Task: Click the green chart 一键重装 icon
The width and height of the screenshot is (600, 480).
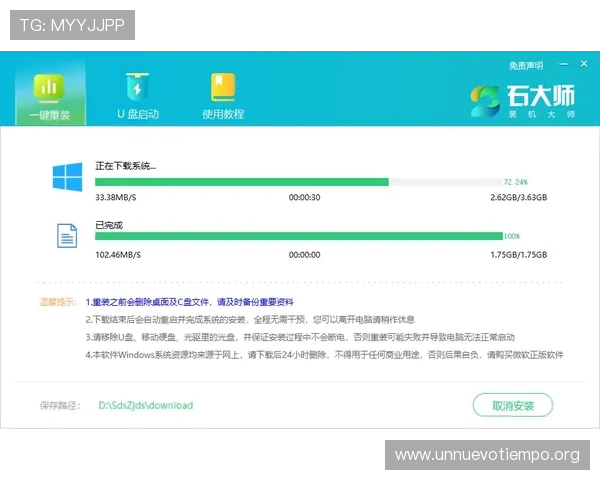Action: click(x=49, y=88)
